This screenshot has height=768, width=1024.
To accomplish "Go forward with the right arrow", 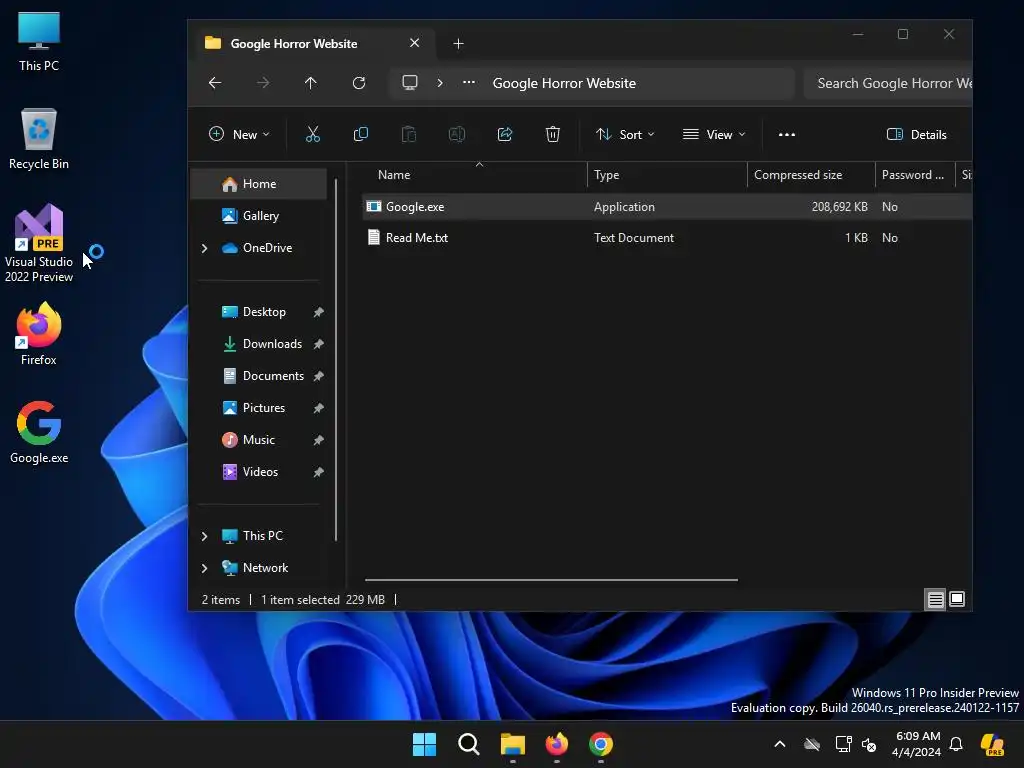I will (x=263, y=83).
